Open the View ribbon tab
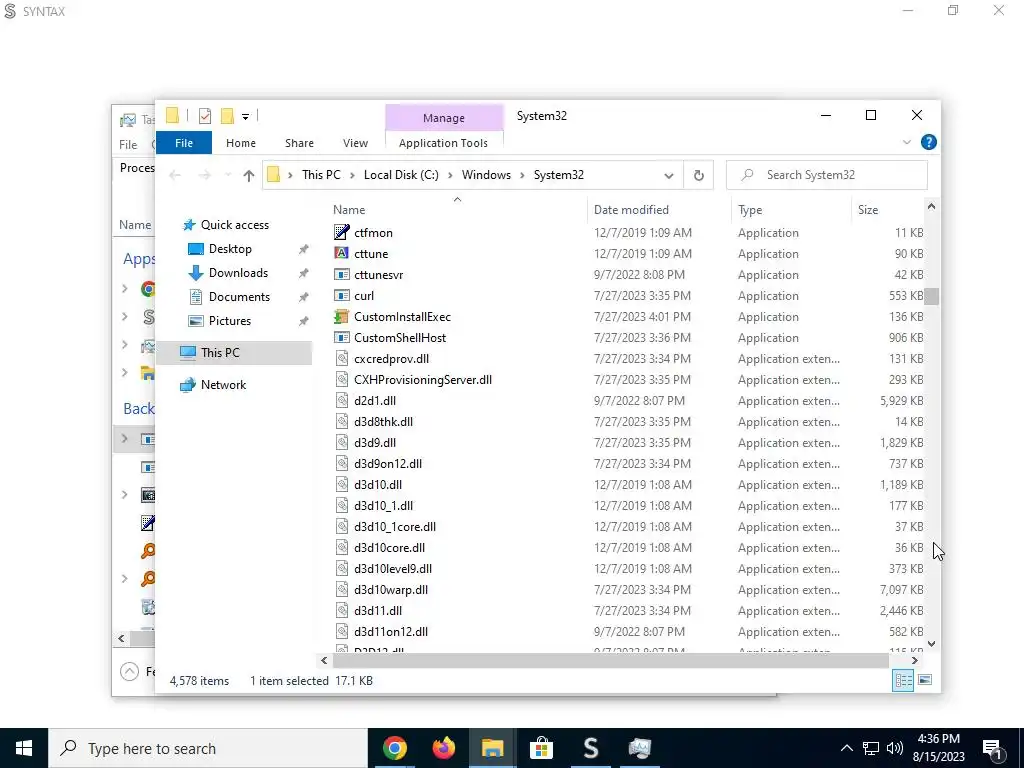This screenshot has width=1024, height=768. coord(355,143)
